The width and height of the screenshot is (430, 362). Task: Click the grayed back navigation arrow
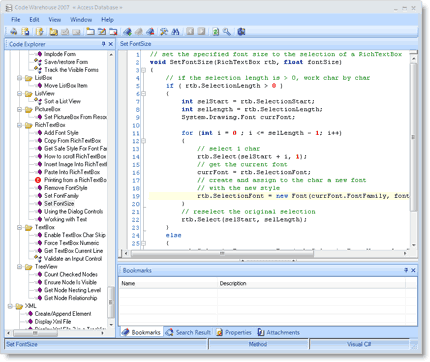tap(190, 32)
